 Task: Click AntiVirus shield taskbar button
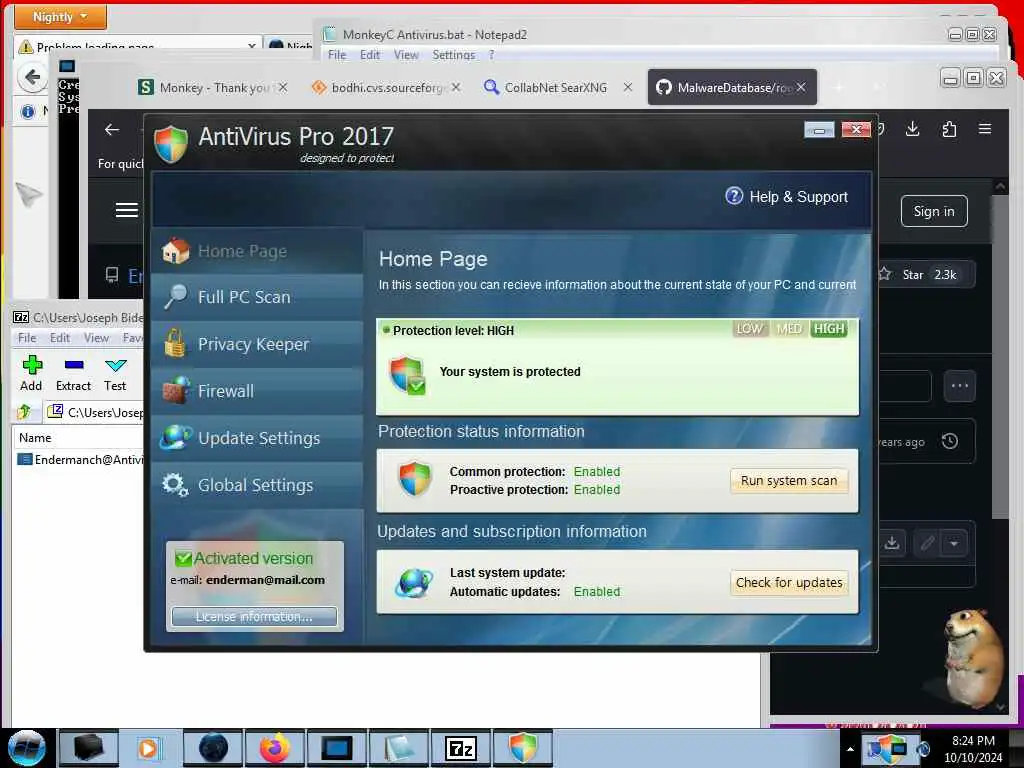coord(522,748)
